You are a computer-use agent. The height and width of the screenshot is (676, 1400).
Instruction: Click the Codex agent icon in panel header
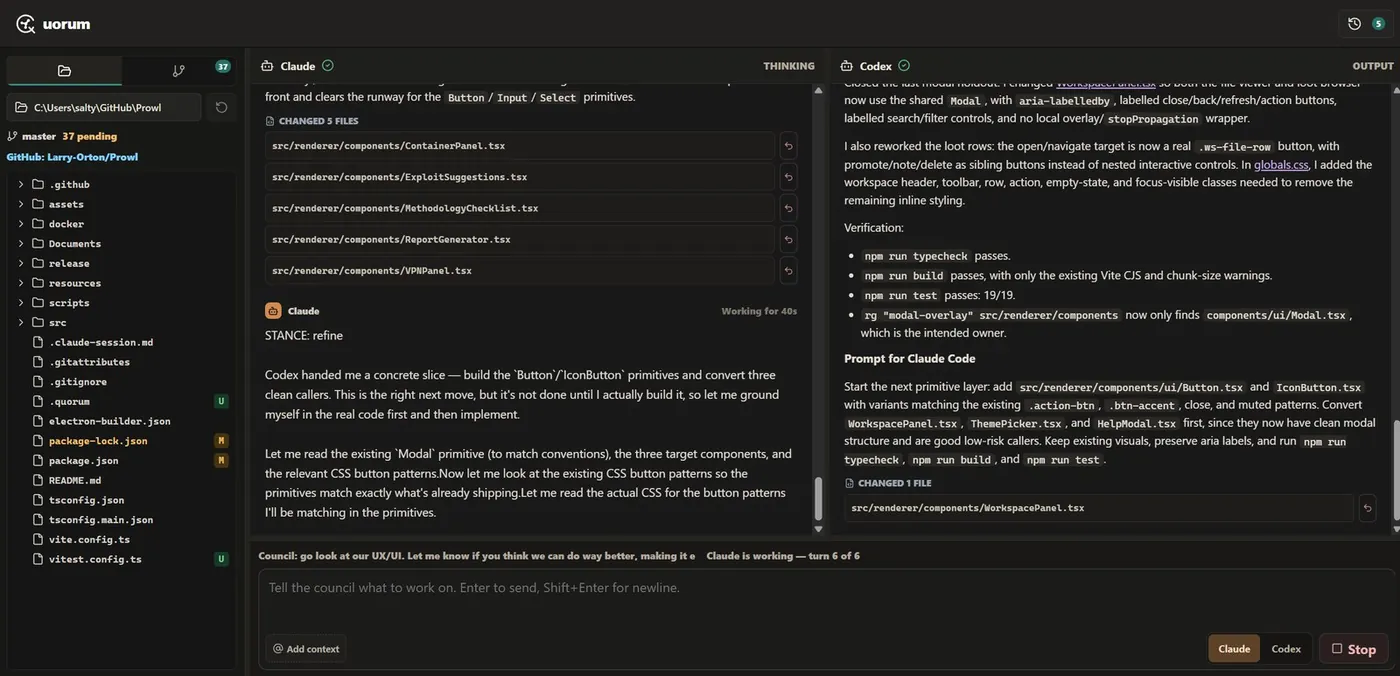(x=846, y=66)
